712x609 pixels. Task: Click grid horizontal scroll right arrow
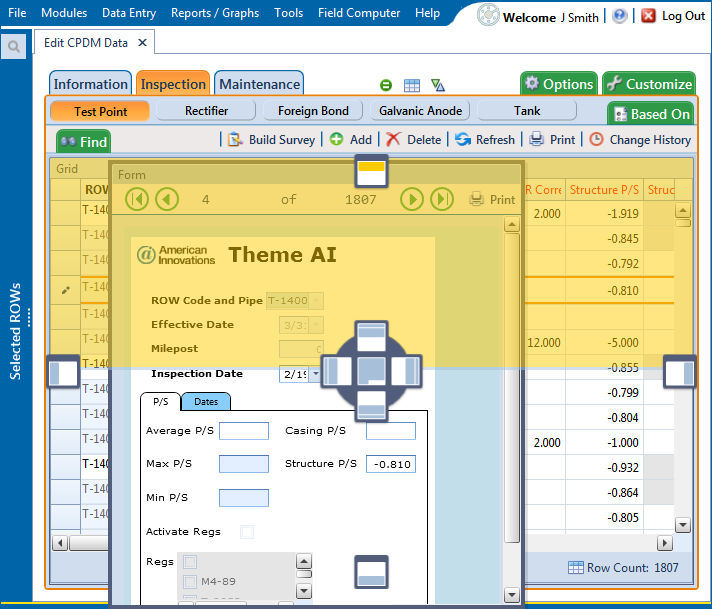(665, 543)
